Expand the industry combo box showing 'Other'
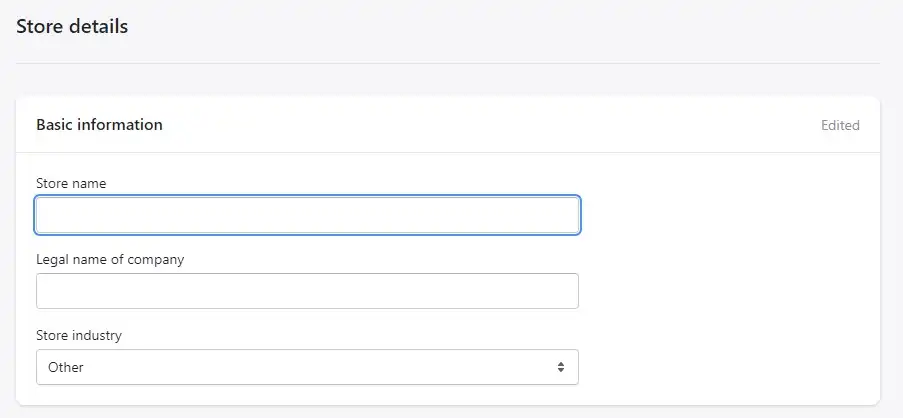The width and height of the screenshot is (903, 418). (307, 367)
